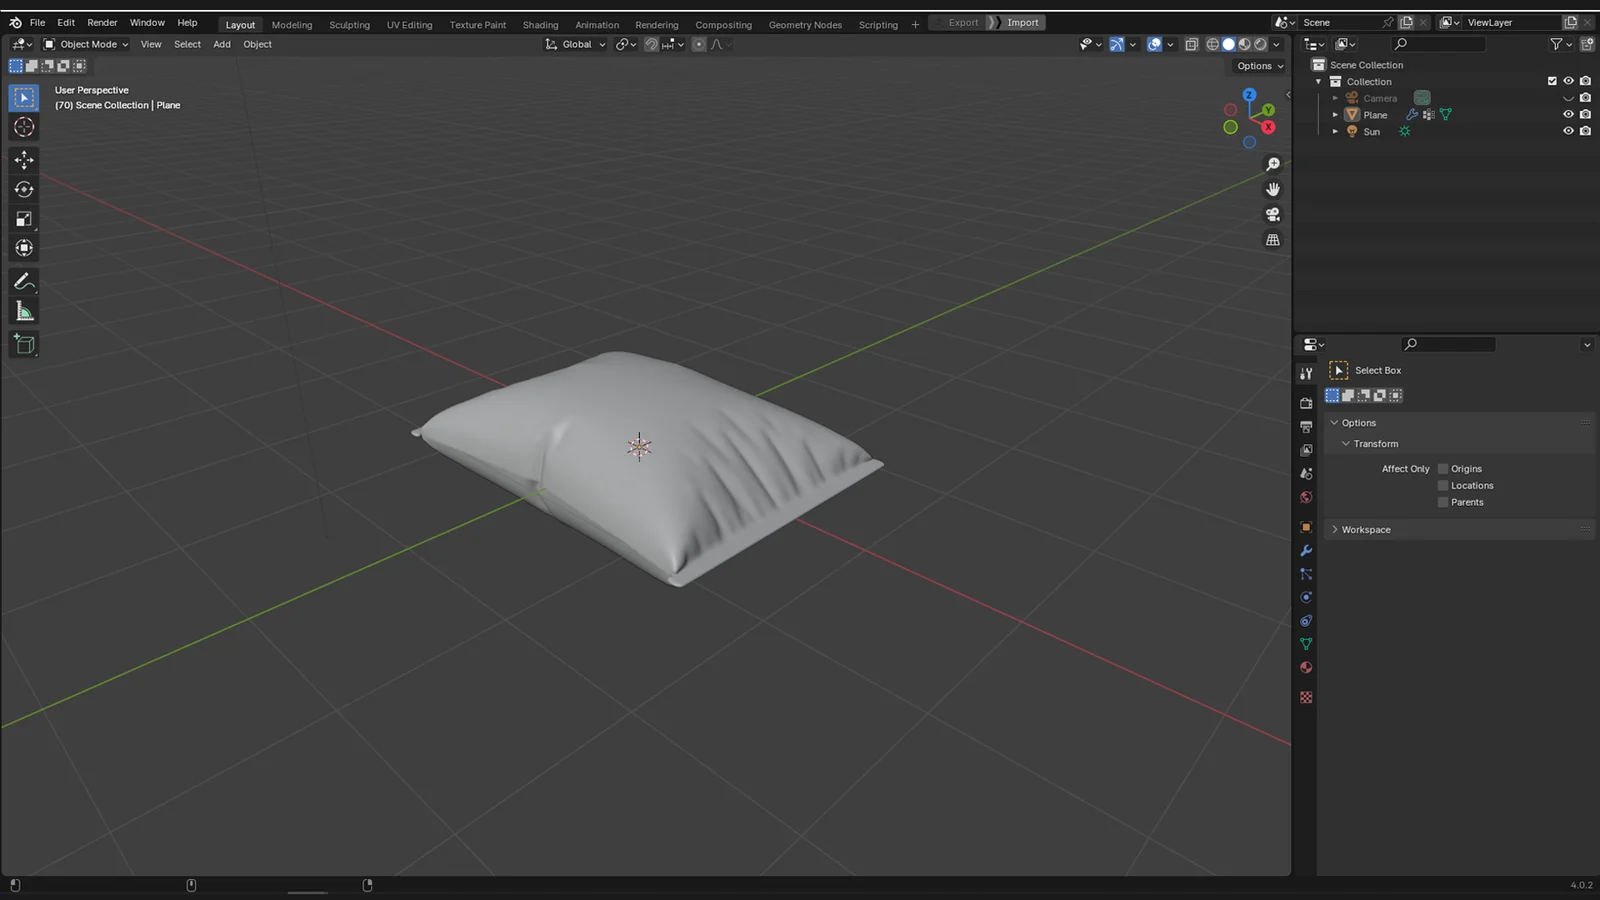Click the Import button in the header
This screenshot has height=900, width=1600.
click(x=1023, y=22)
